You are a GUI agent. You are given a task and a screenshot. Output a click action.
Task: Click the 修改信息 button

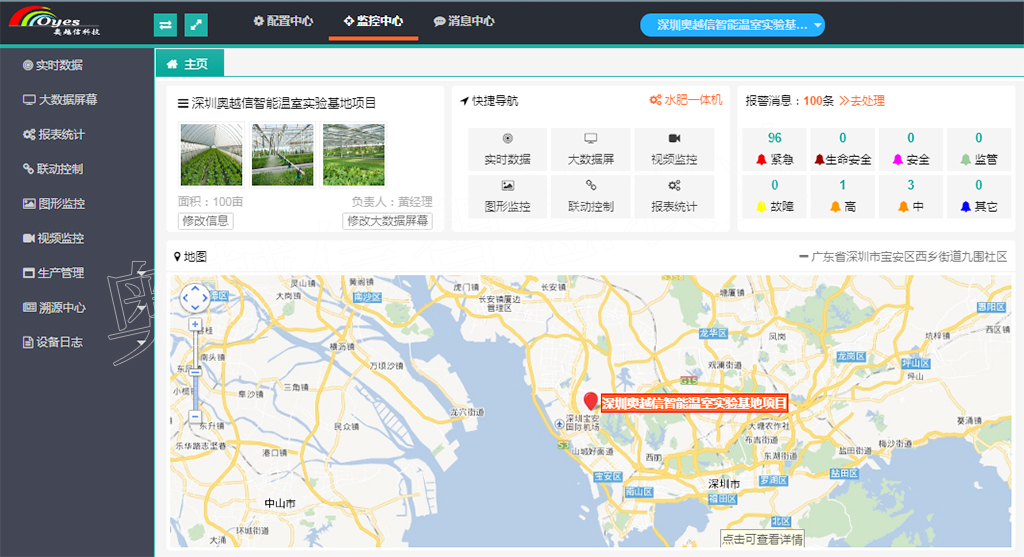coord(205,221)
